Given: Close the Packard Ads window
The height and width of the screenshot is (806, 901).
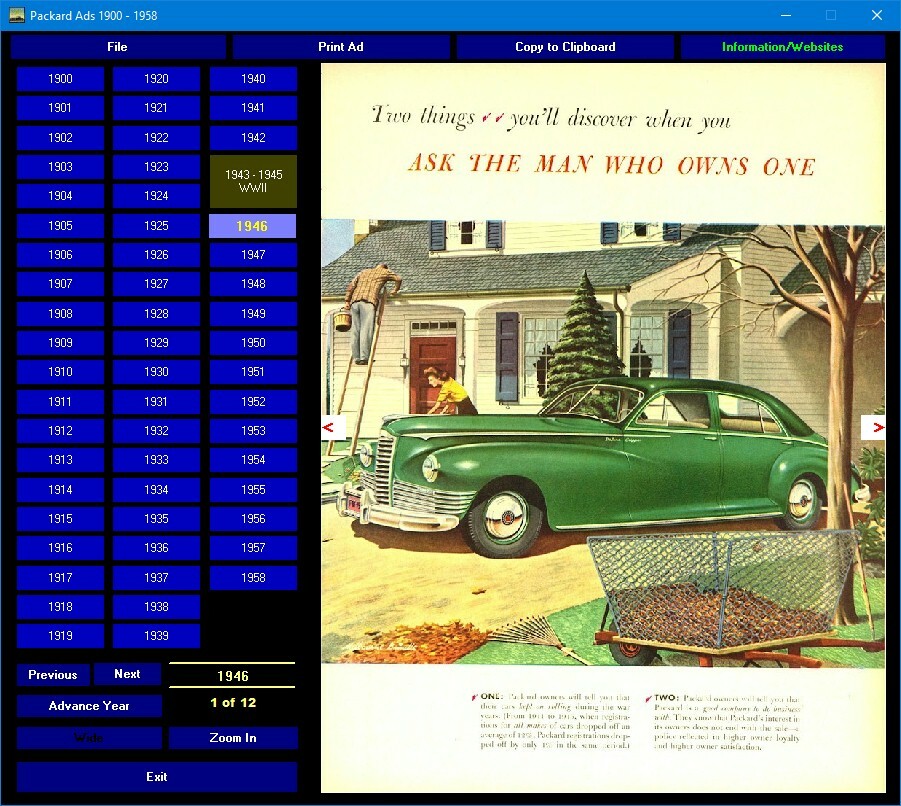Looking at the screenshot, I should tap(876, 16).
